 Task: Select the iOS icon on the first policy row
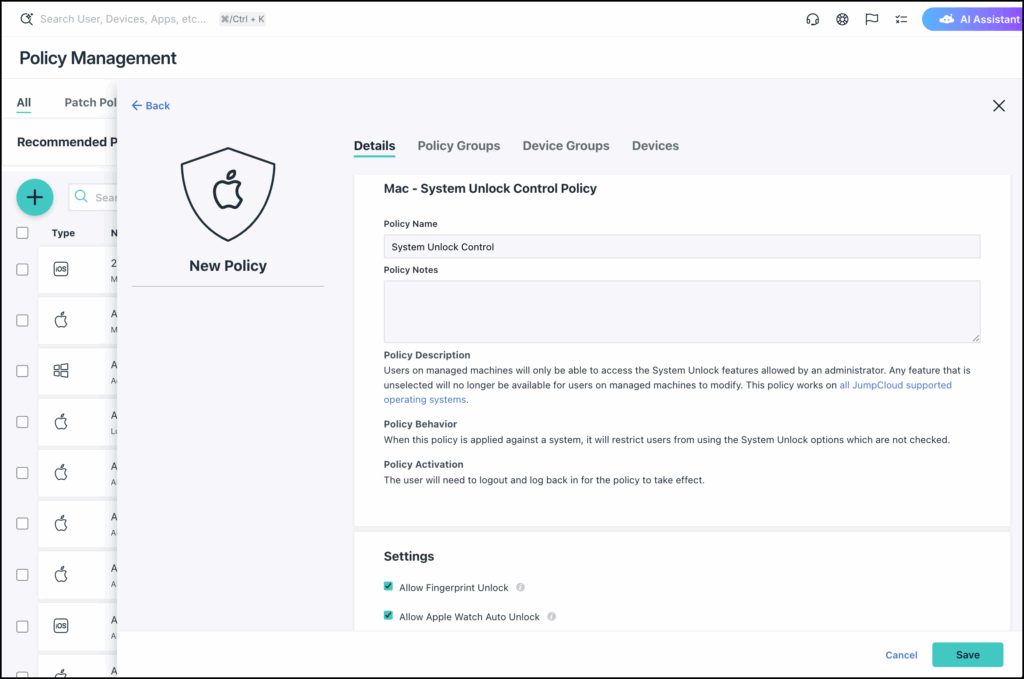point(60,268)
